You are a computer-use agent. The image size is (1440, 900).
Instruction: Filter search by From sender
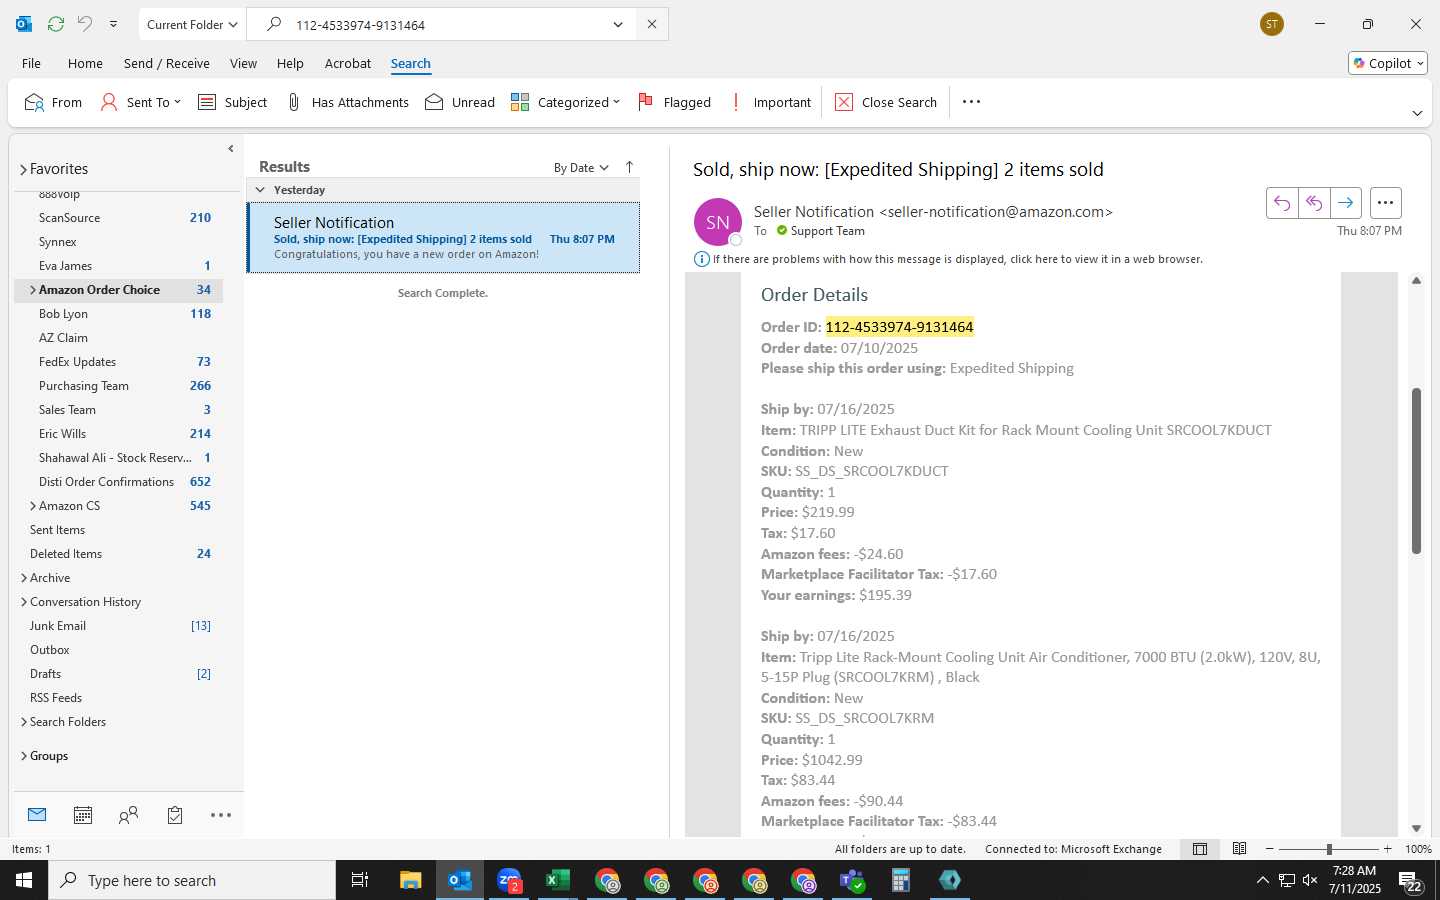point(53,102)
